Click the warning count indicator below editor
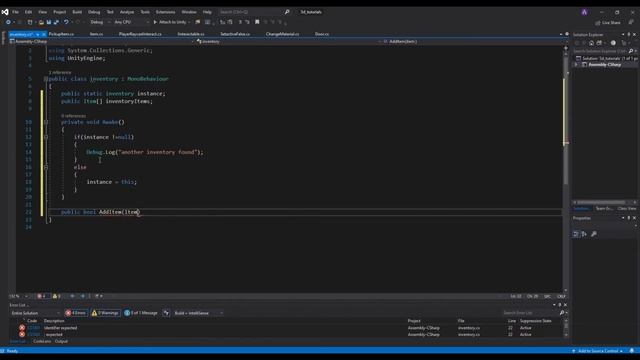The height and width of the screenshot is (360, 640). [x=57, y=296]
